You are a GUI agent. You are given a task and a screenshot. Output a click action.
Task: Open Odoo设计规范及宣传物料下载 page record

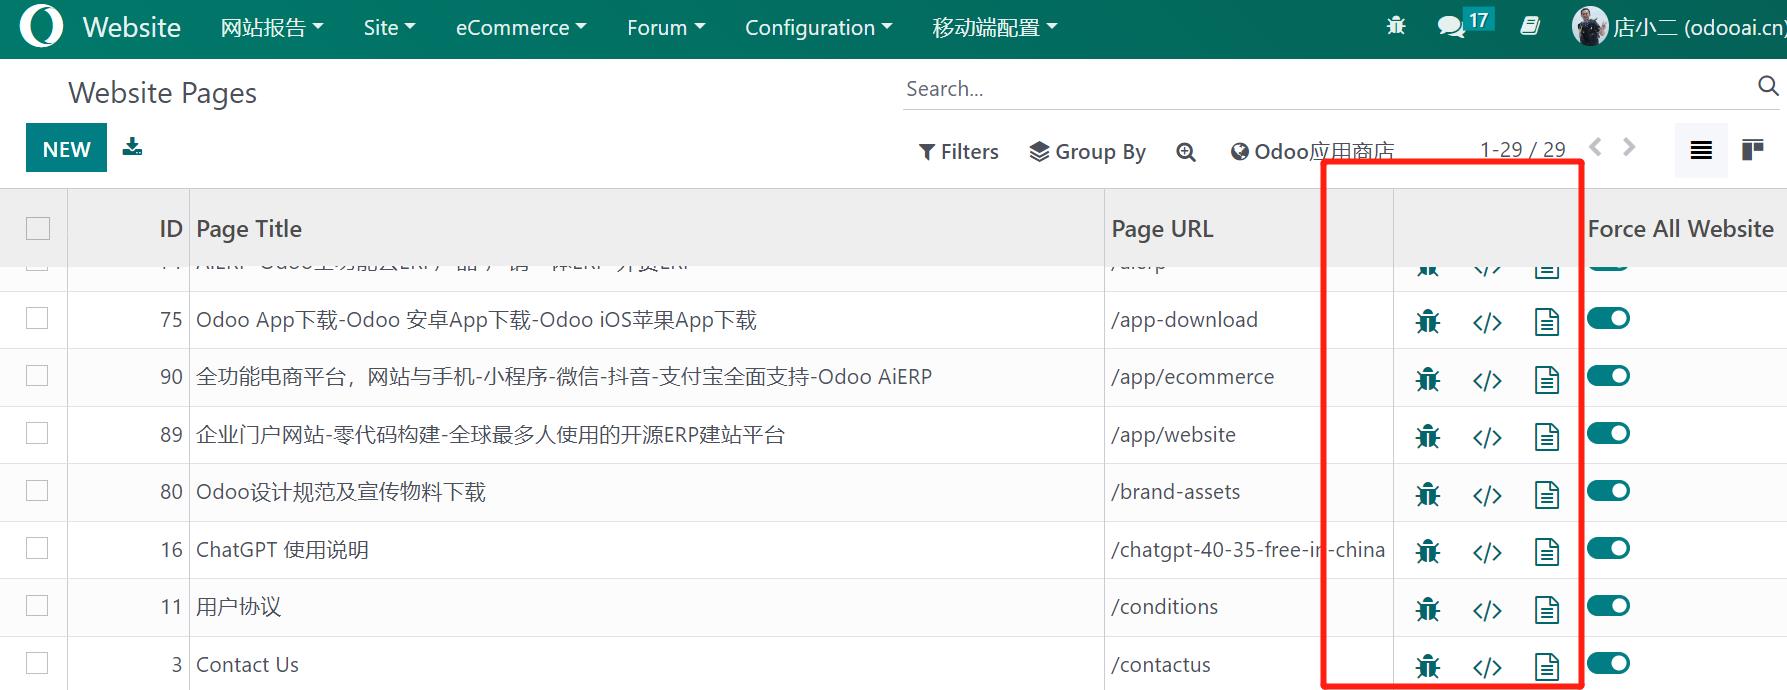click(340, 492)
